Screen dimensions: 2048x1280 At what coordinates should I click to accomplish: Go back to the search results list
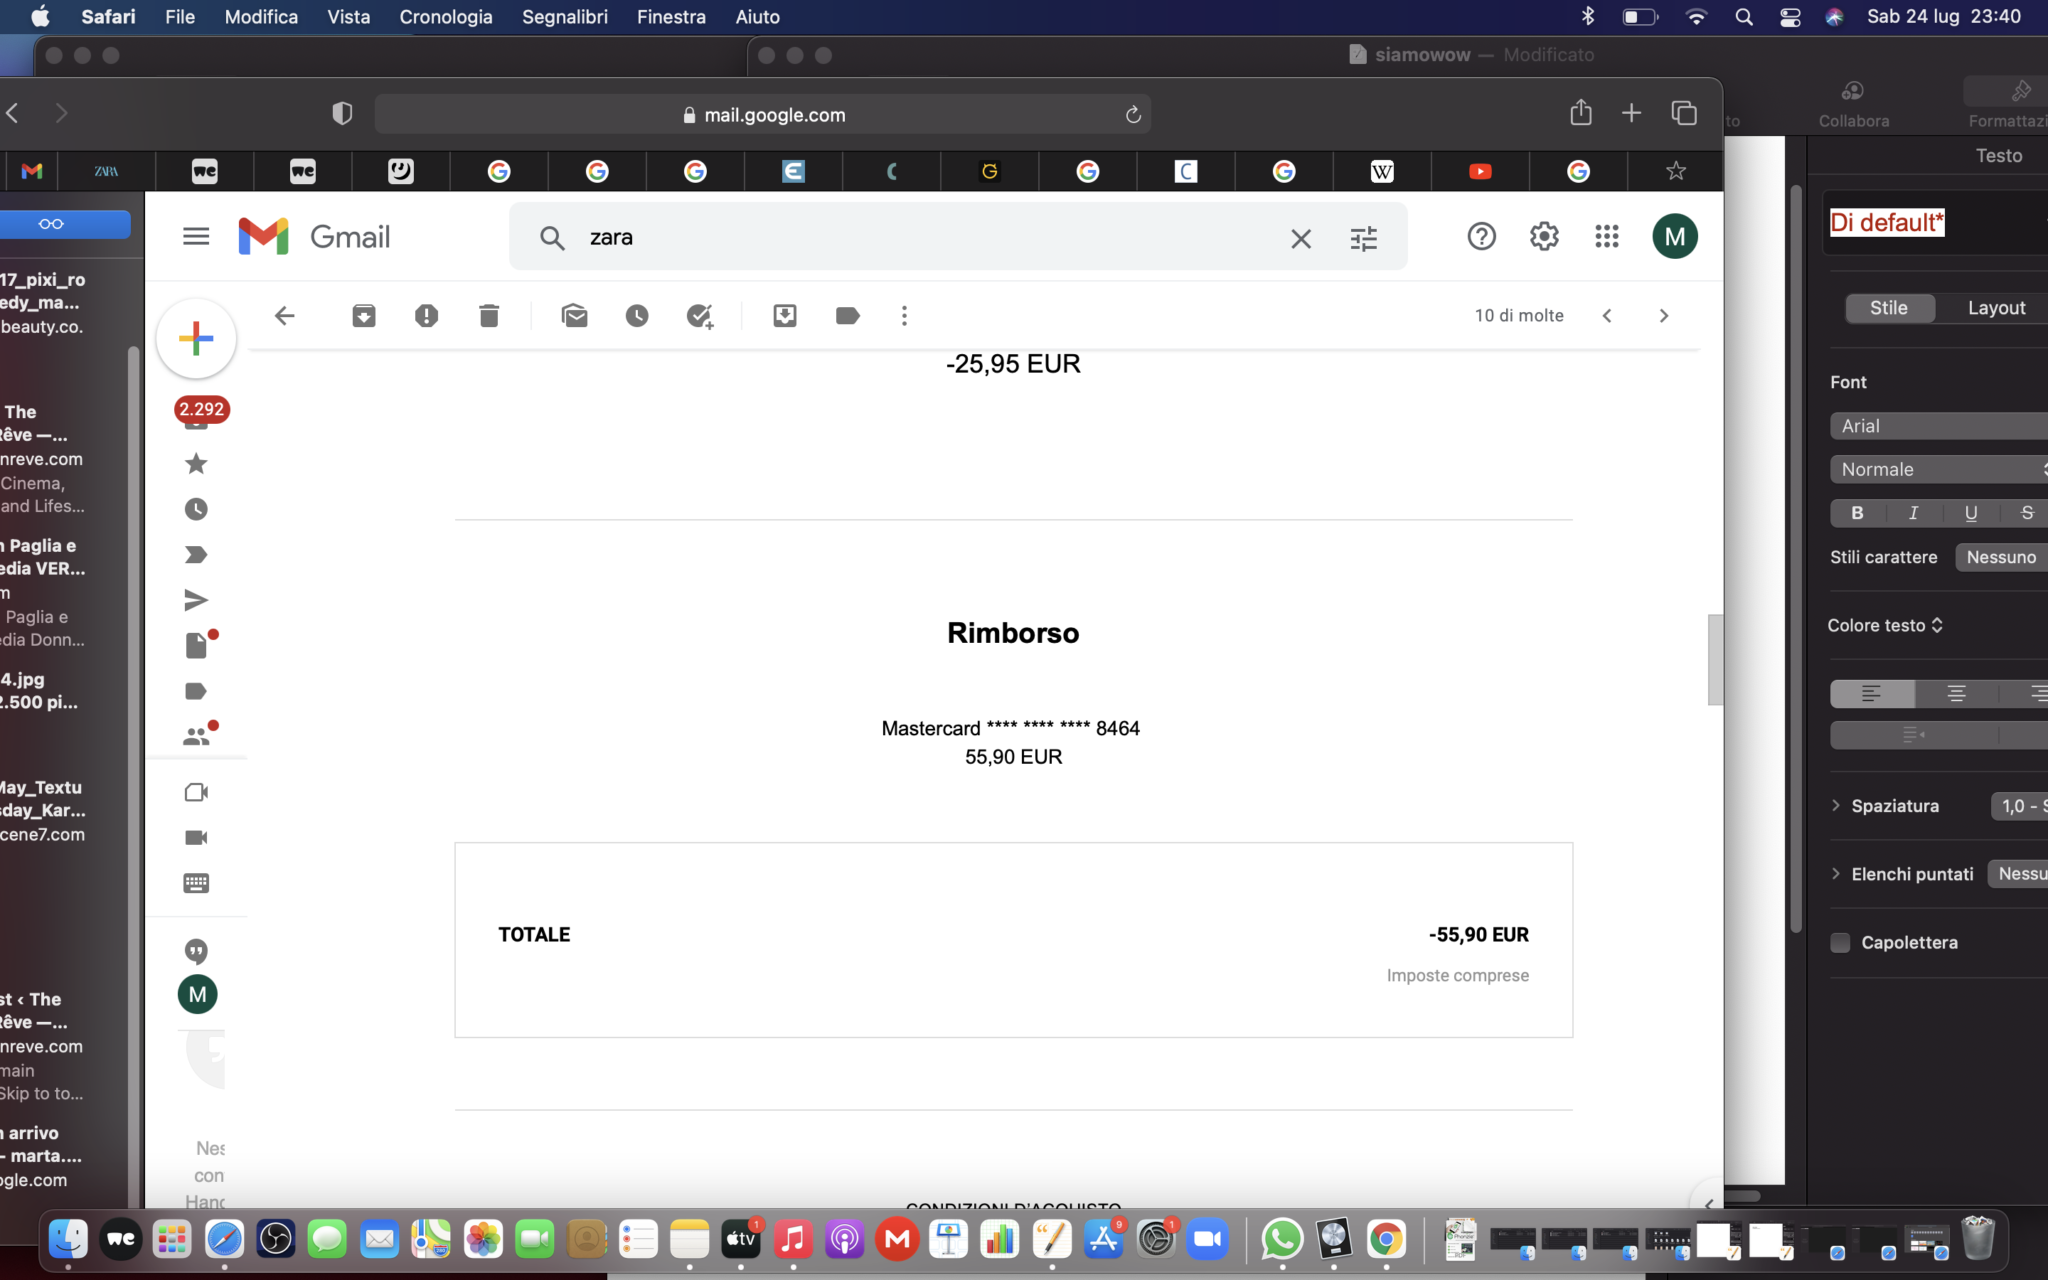pos(285,316)
